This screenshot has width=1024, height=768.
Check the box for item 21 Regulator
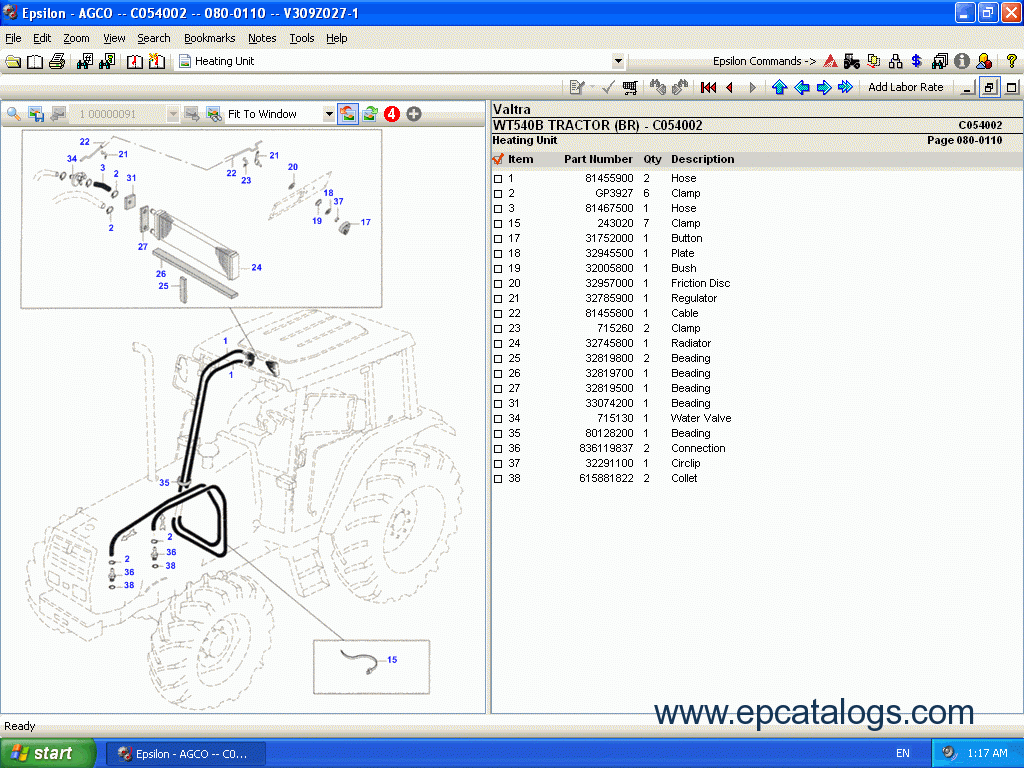pos(498,299)
